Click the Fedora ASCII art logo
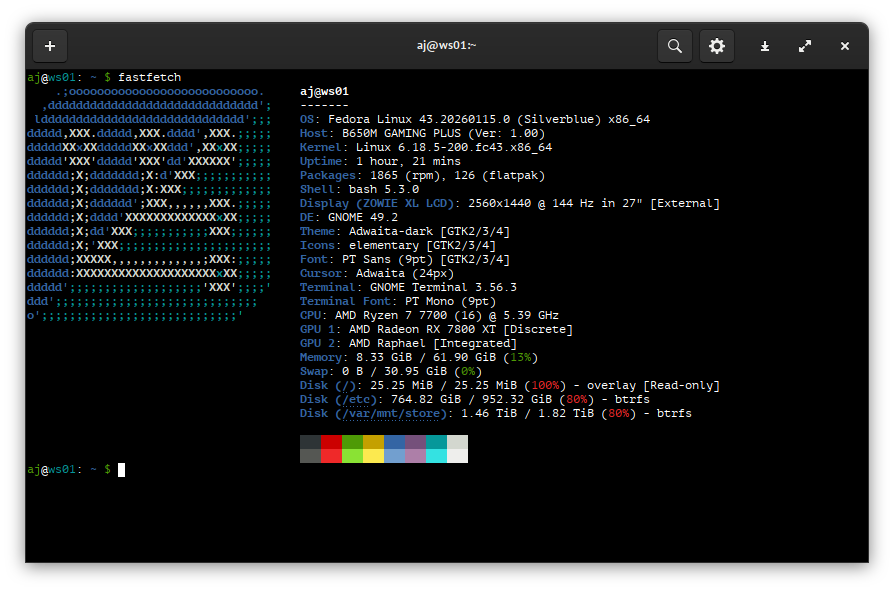Screen dimensions: 894x591 [x=149, y=203]
